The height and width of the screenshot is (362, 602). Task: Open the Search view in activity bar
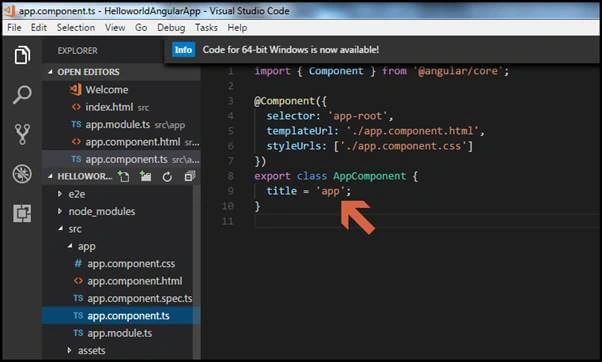point(22,94)
